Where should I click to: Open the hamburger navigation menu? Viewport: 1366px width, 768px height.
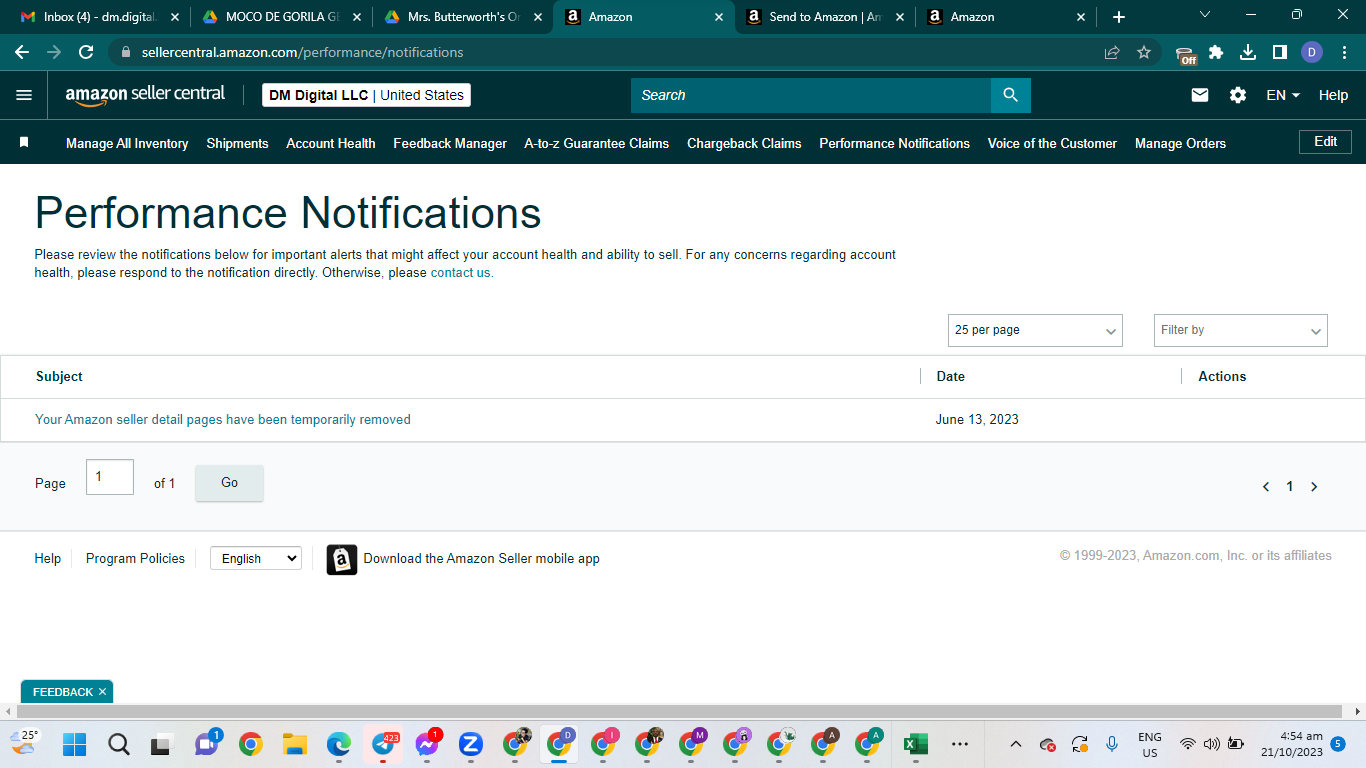(24, 95)
